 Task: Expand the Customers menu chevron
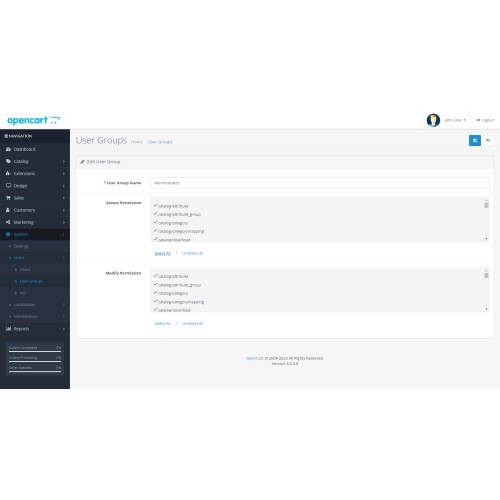coord(64,210)
